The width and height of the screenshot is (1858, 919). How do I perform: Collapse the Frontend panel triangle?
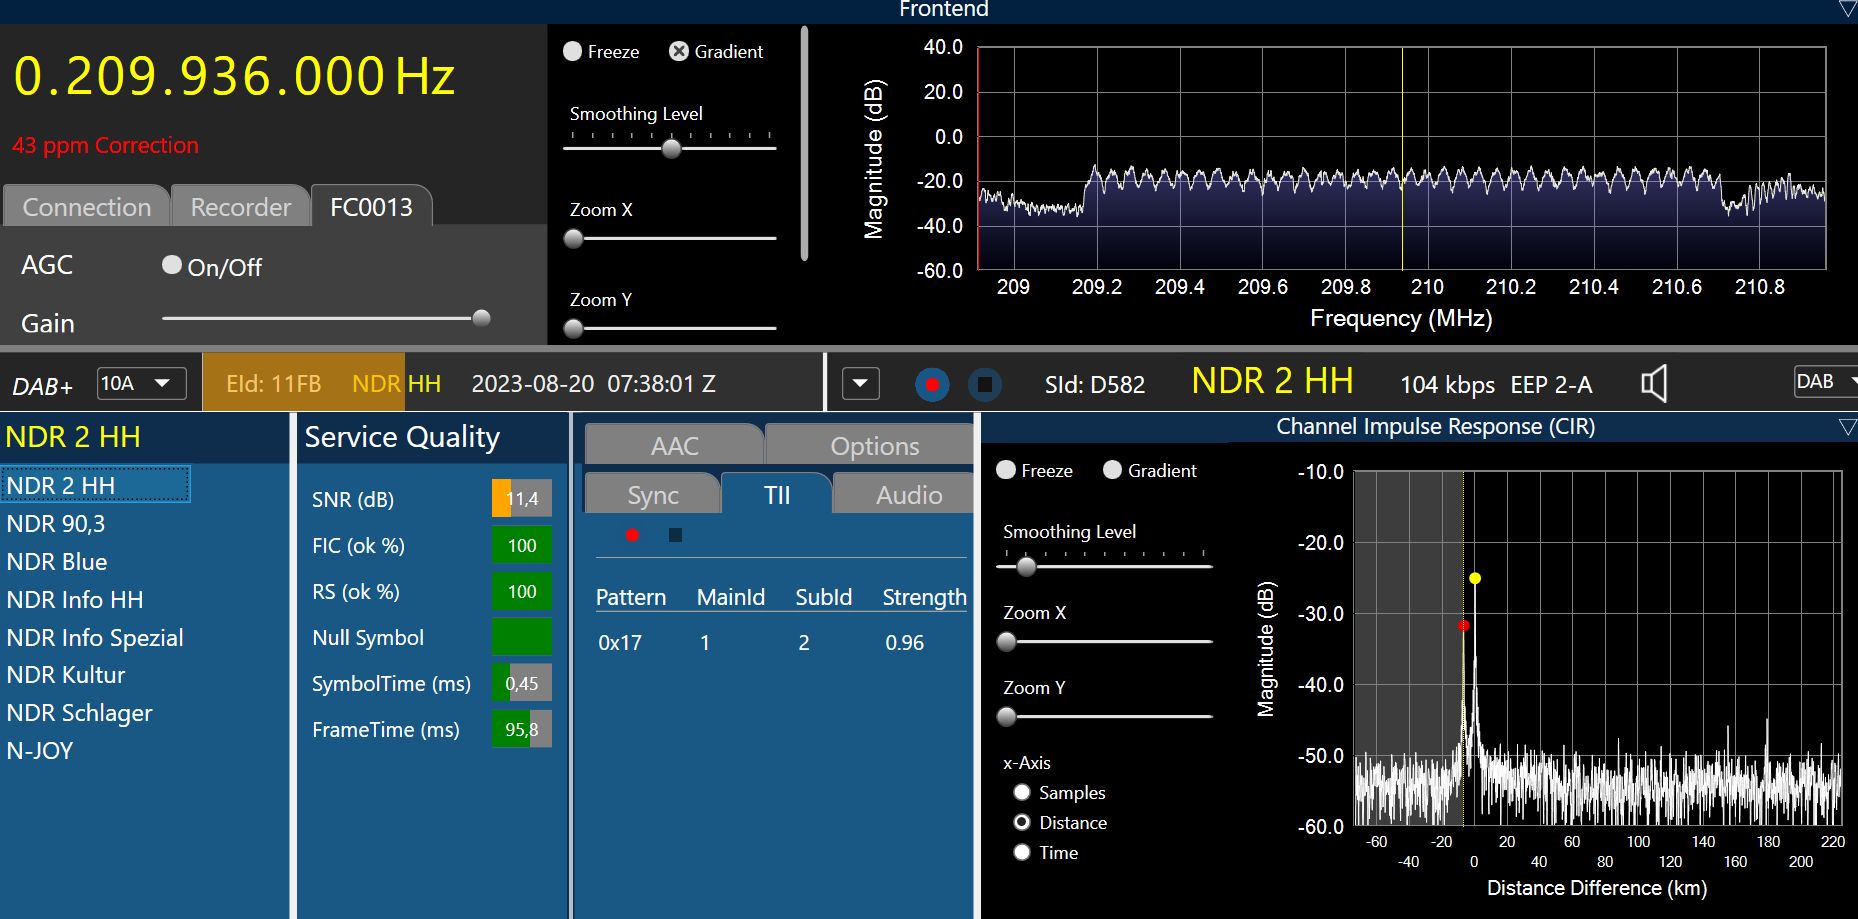pos(1847,9)
